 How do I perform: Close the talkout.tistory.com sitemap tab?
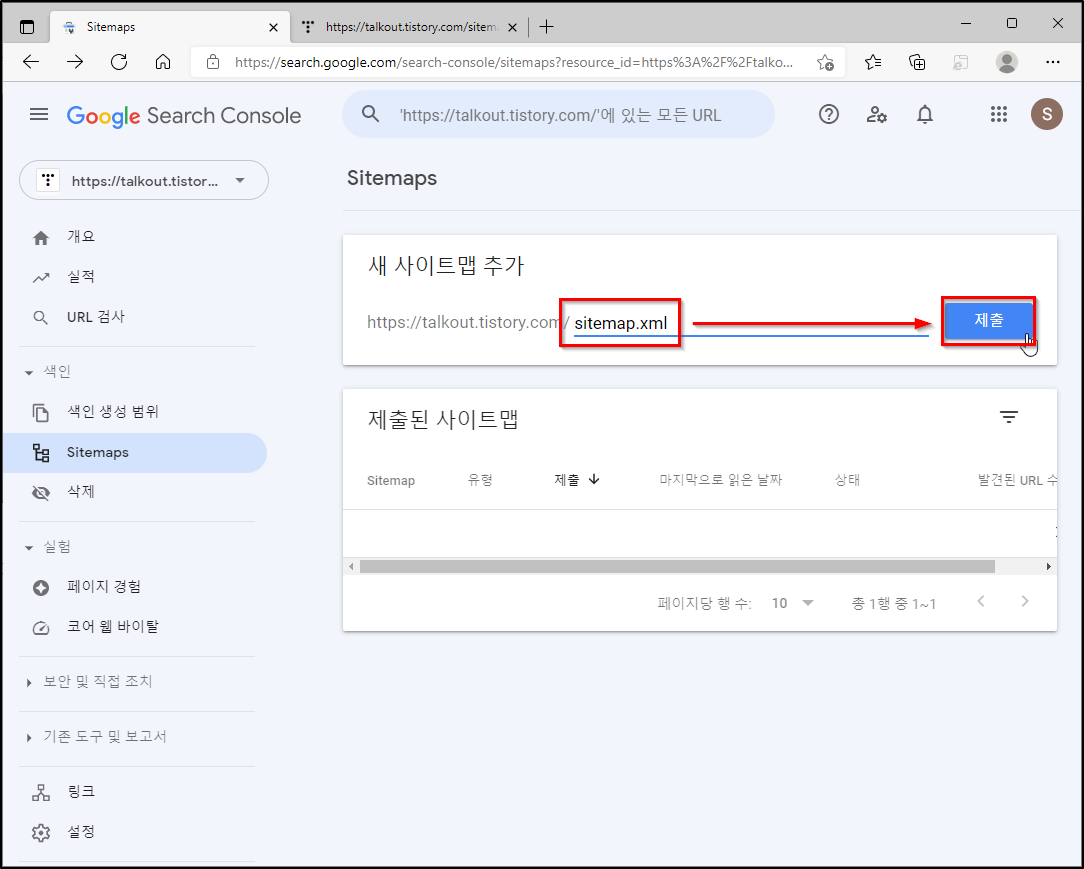click(x=512, y=28)
